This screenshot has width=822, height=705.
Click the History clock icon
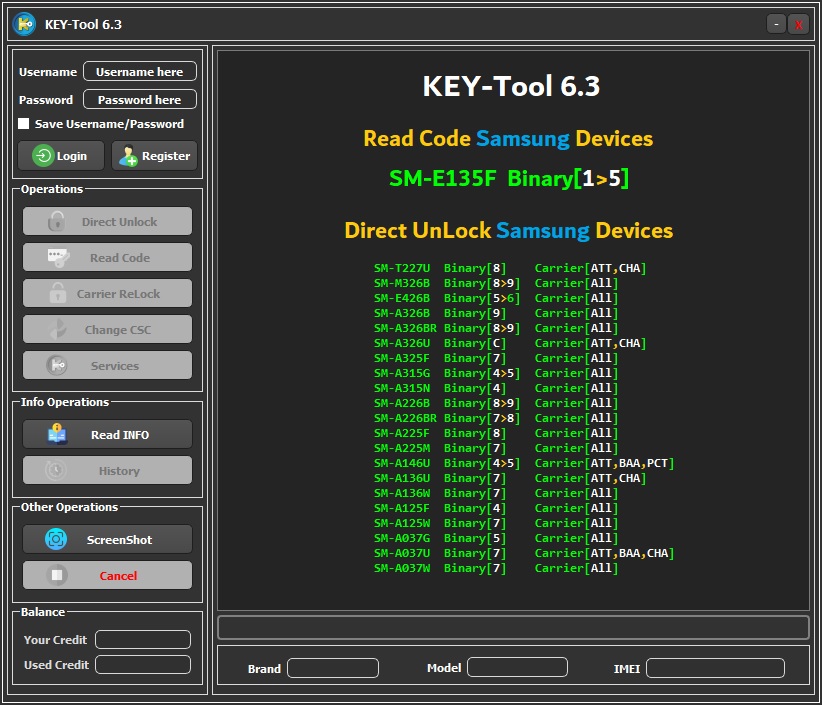56,470
